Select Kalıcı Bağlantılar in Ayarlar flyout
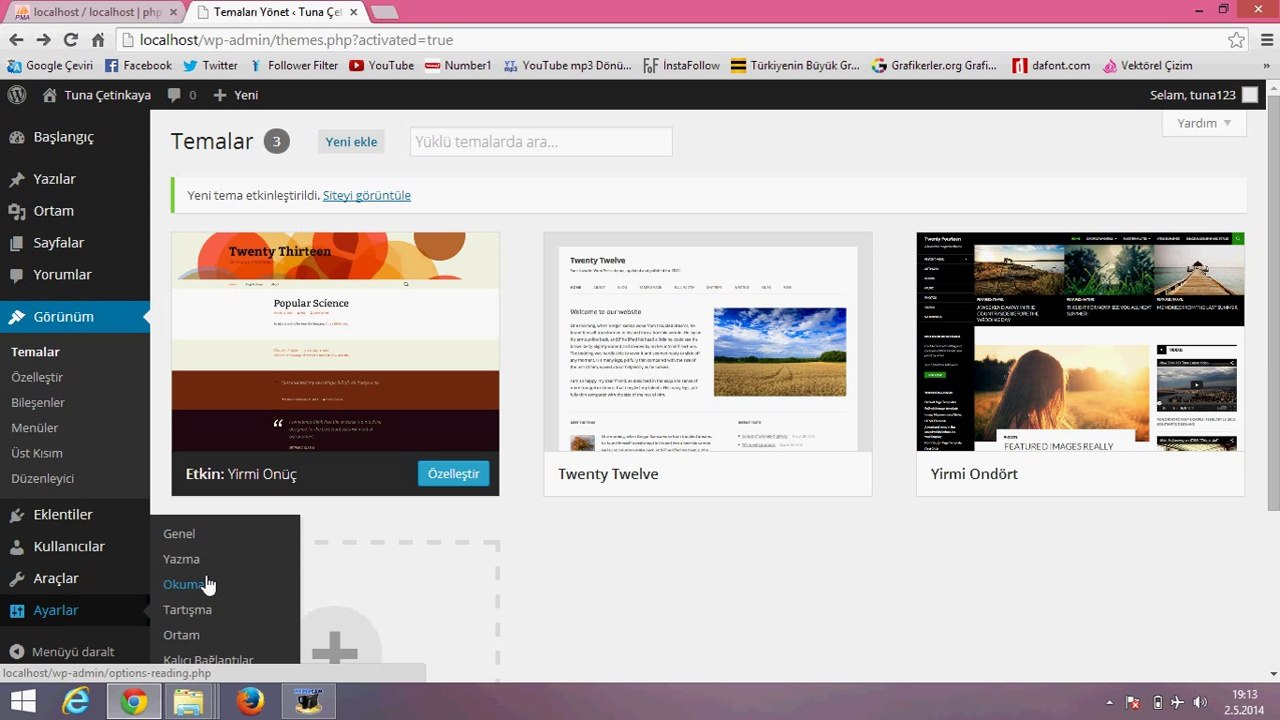Viewport: 1280px width, 720px height. tap(208, 659)
